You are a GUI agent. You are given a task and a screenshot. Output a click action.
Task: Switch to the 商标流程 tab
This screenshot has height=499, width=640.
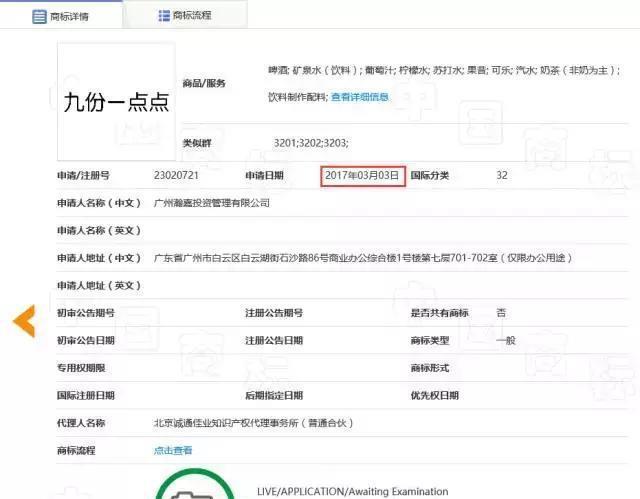[x=185, y=16]
